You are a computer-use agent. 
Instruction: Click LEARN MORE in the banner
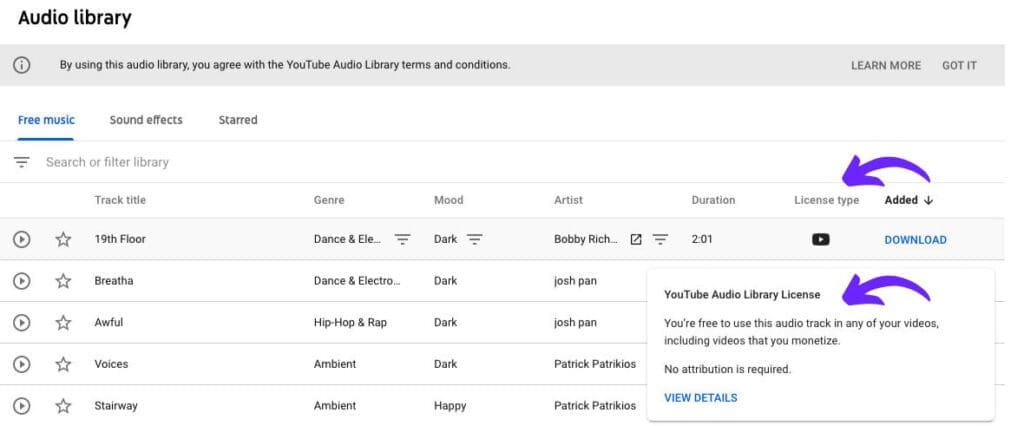pos(886,65)
